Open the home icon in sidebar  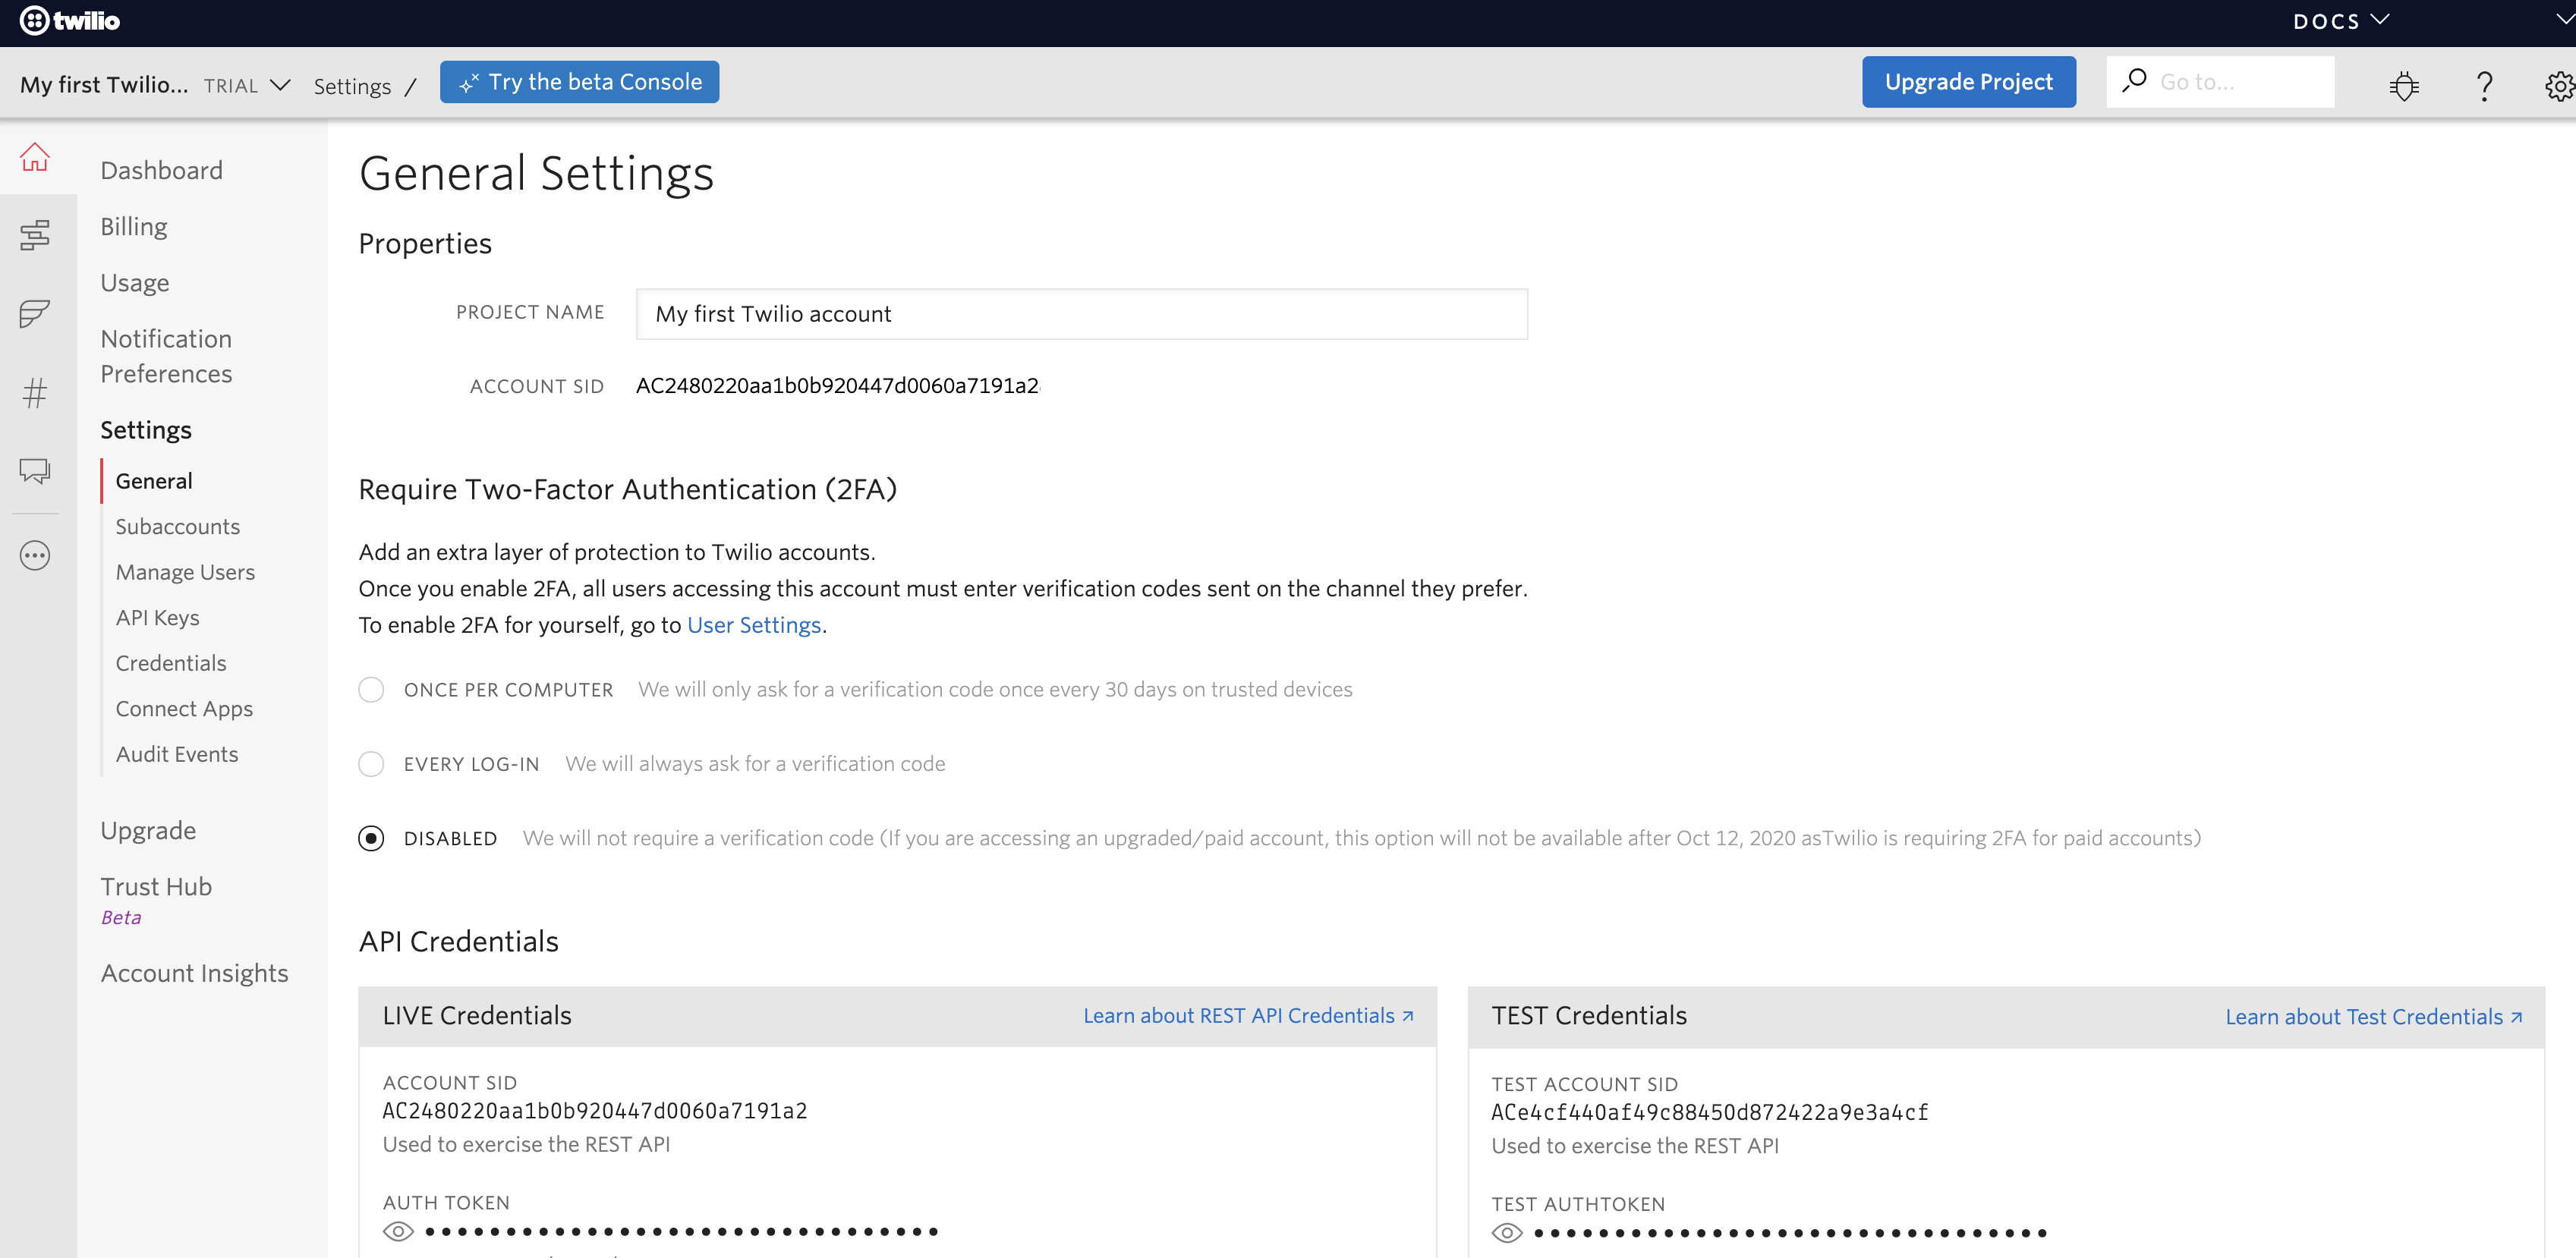pos(35,157)
